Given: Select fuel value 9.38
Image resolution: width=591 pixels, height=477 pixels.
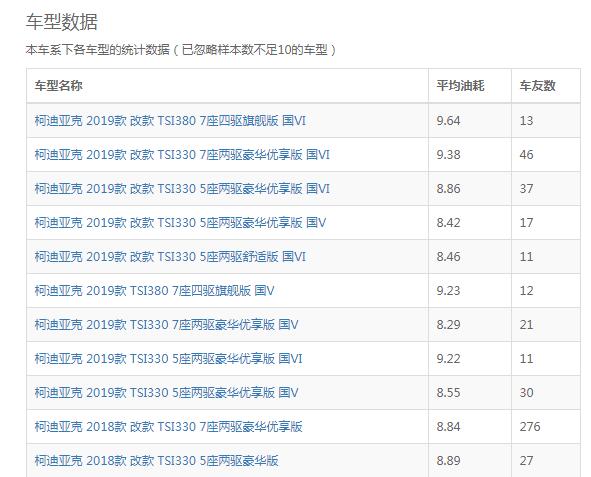Looking at the screenshot, I should 448,154.
